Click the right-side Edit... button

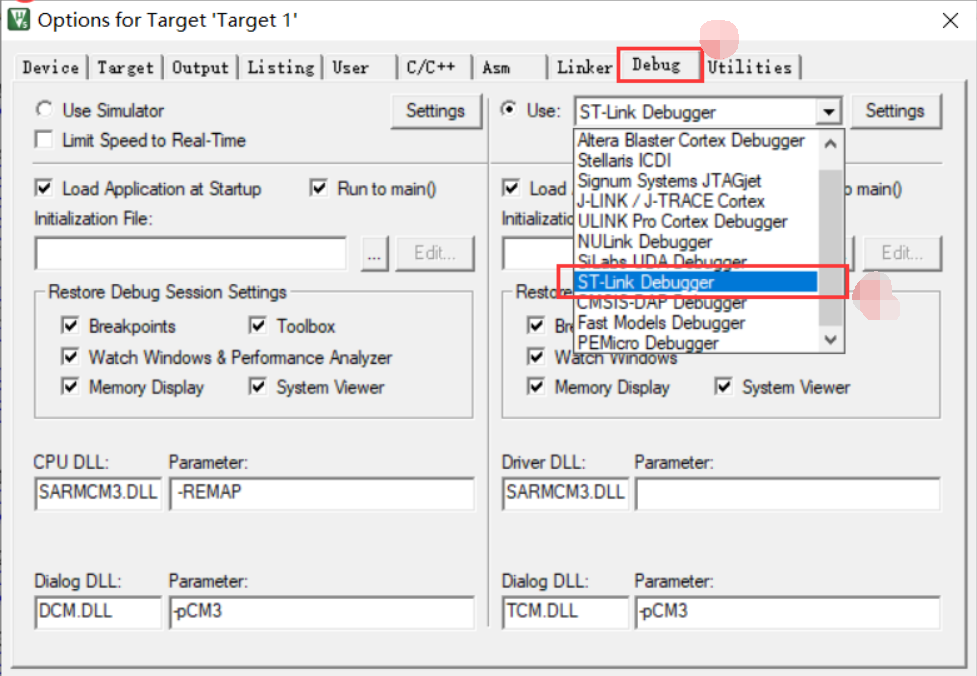(x=902, y=253)
